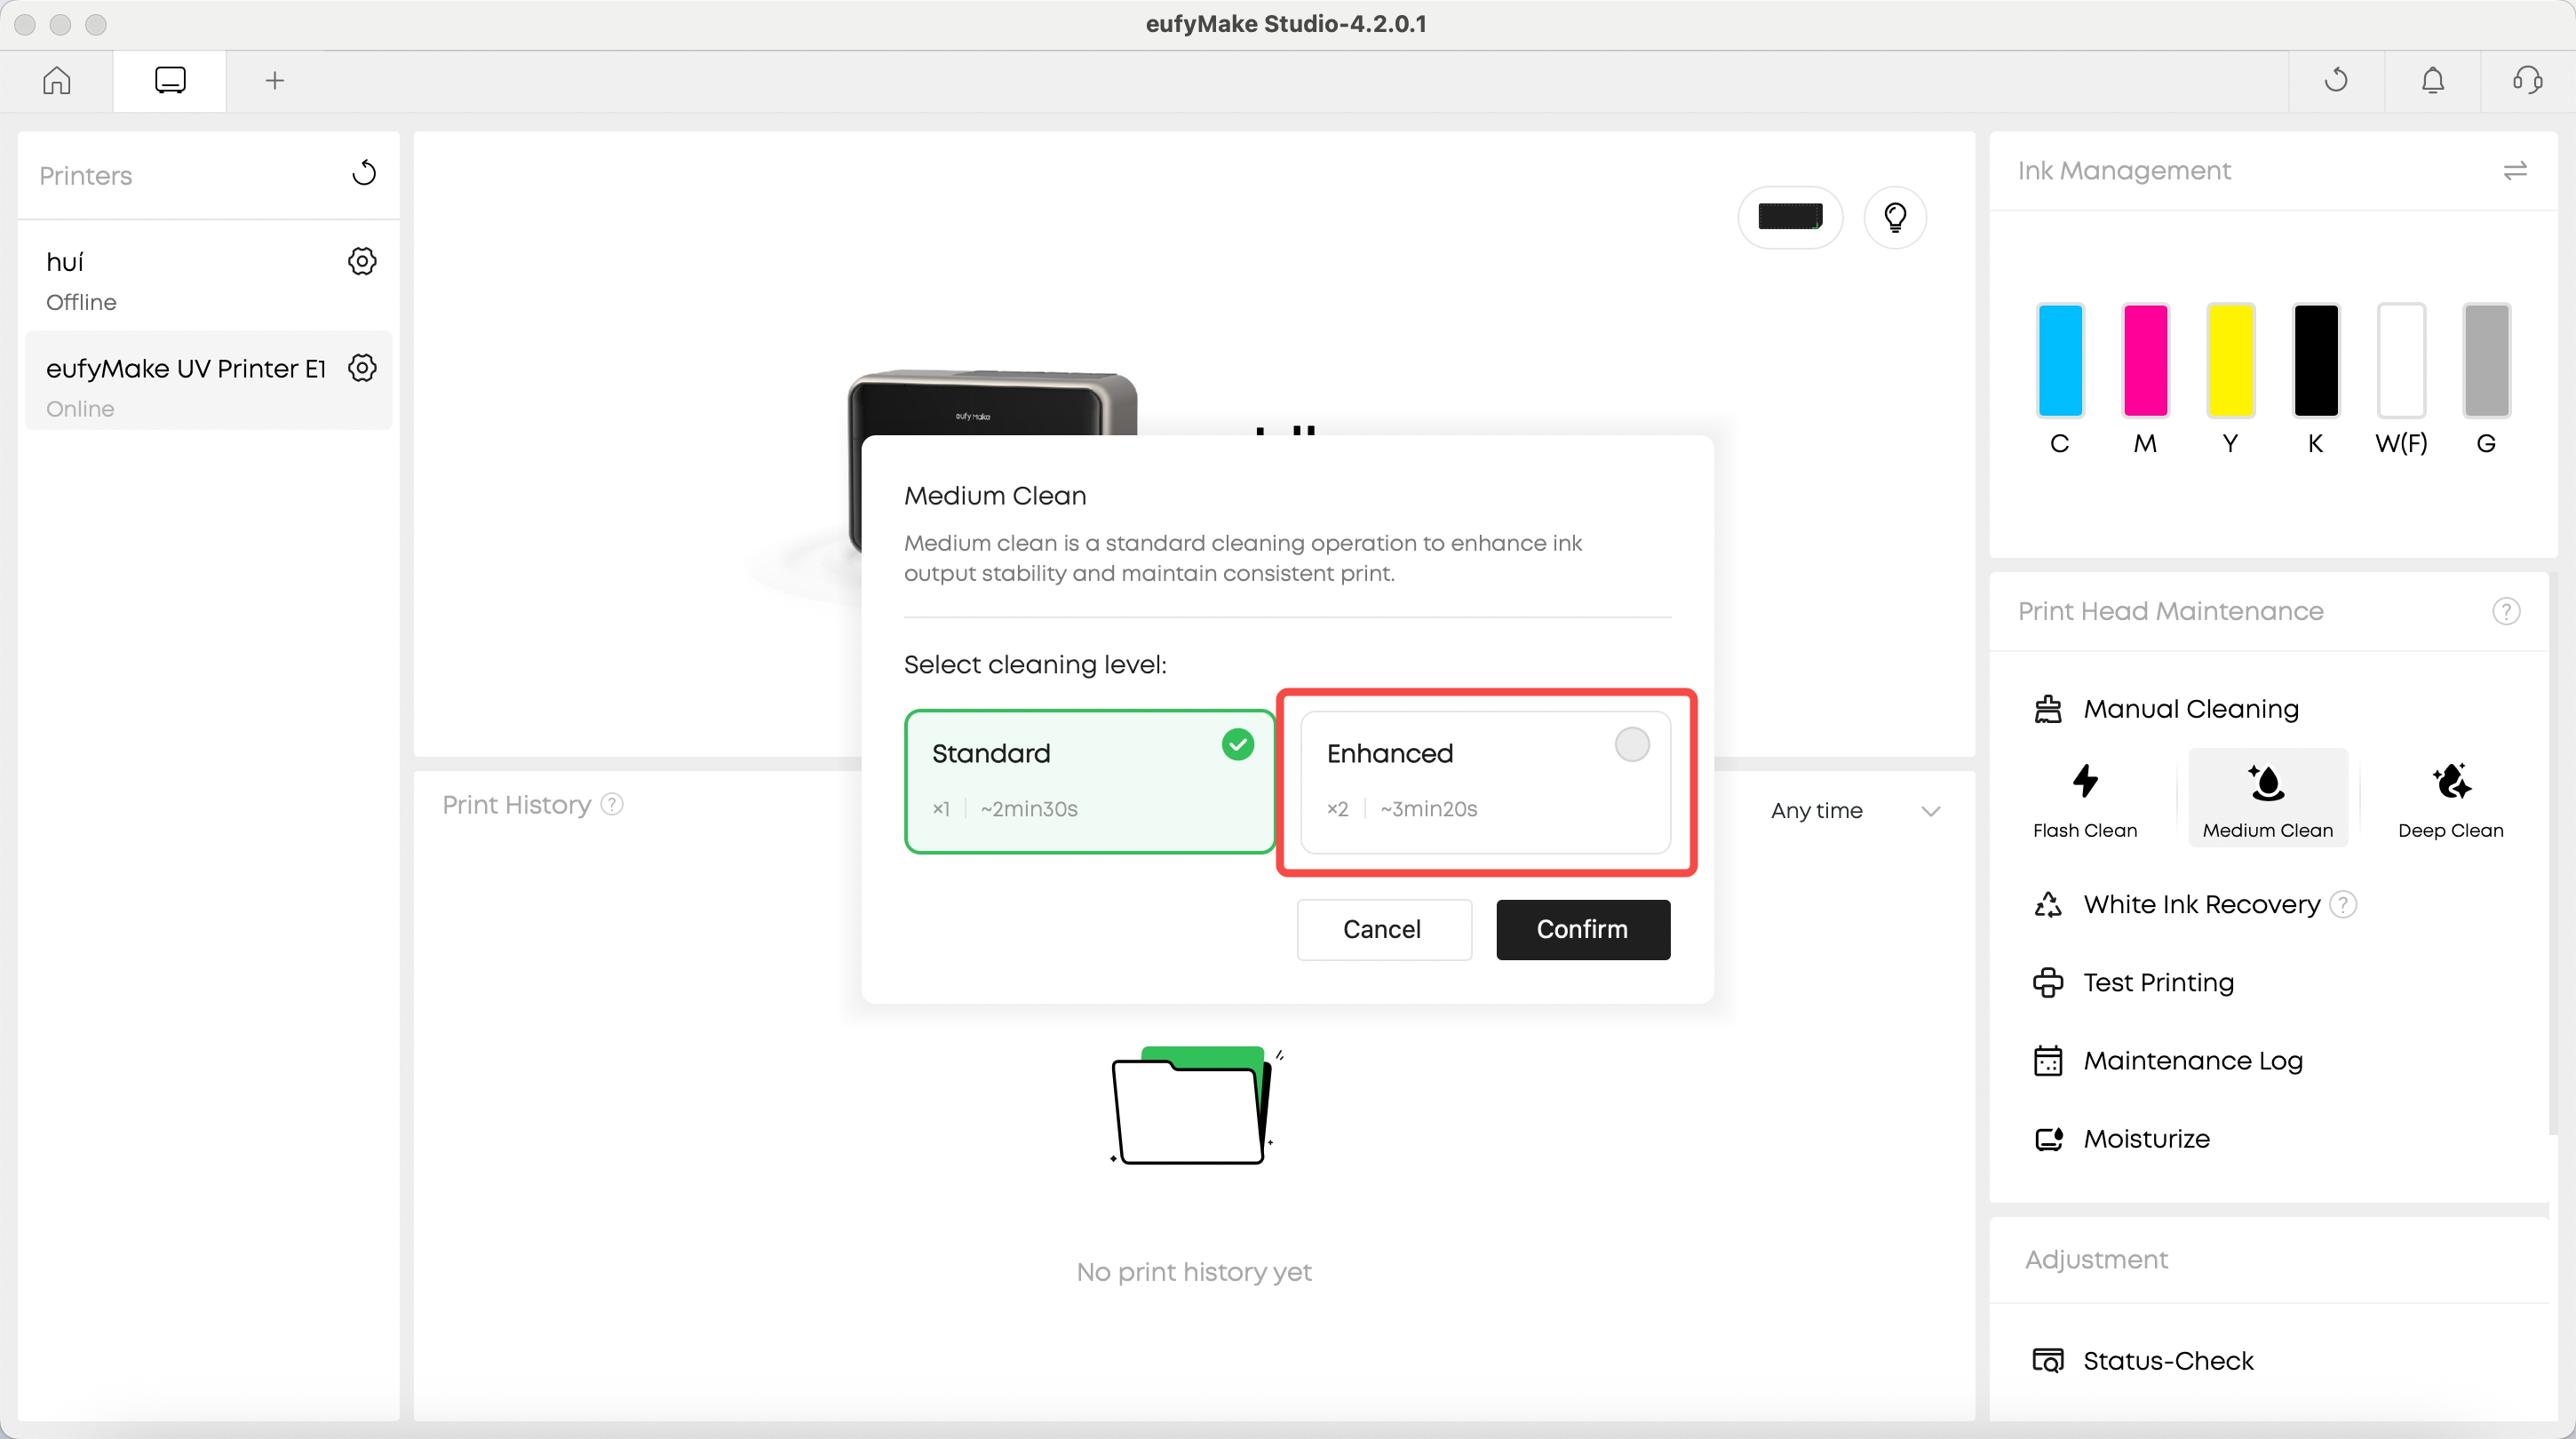Screen dimensions: 2576x1439
Task: Open the notifications bell
Action: [2433, 80]
